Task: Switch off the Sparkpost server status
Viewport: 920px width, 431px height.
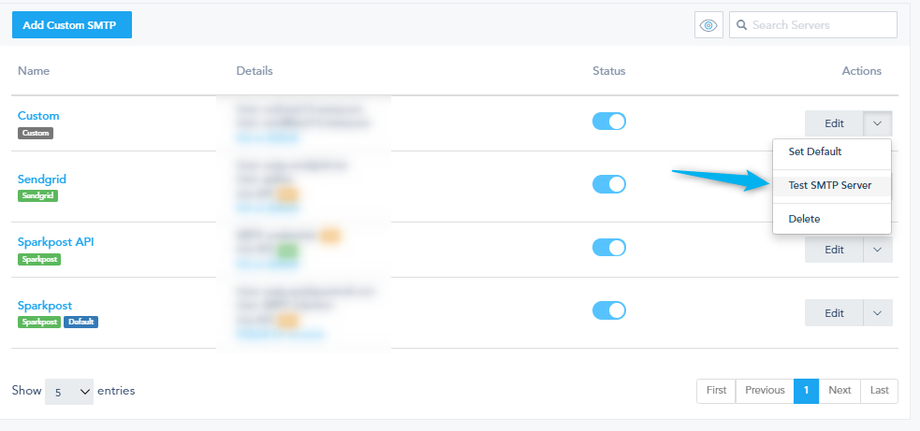Action: tap(609, 311)
